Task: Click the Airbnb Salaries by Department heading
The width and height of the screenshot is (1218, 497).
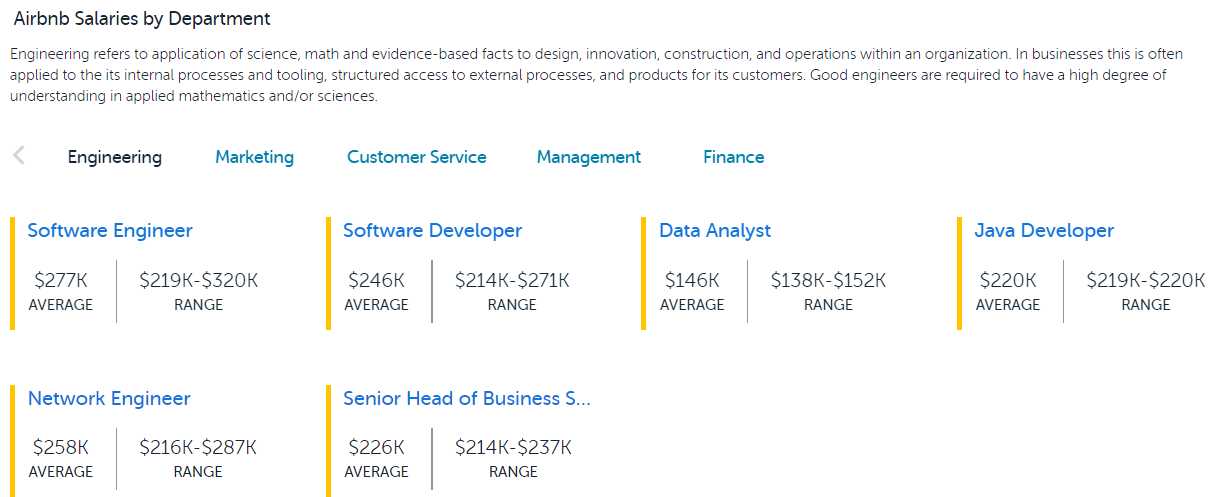Action: point(142,19)
